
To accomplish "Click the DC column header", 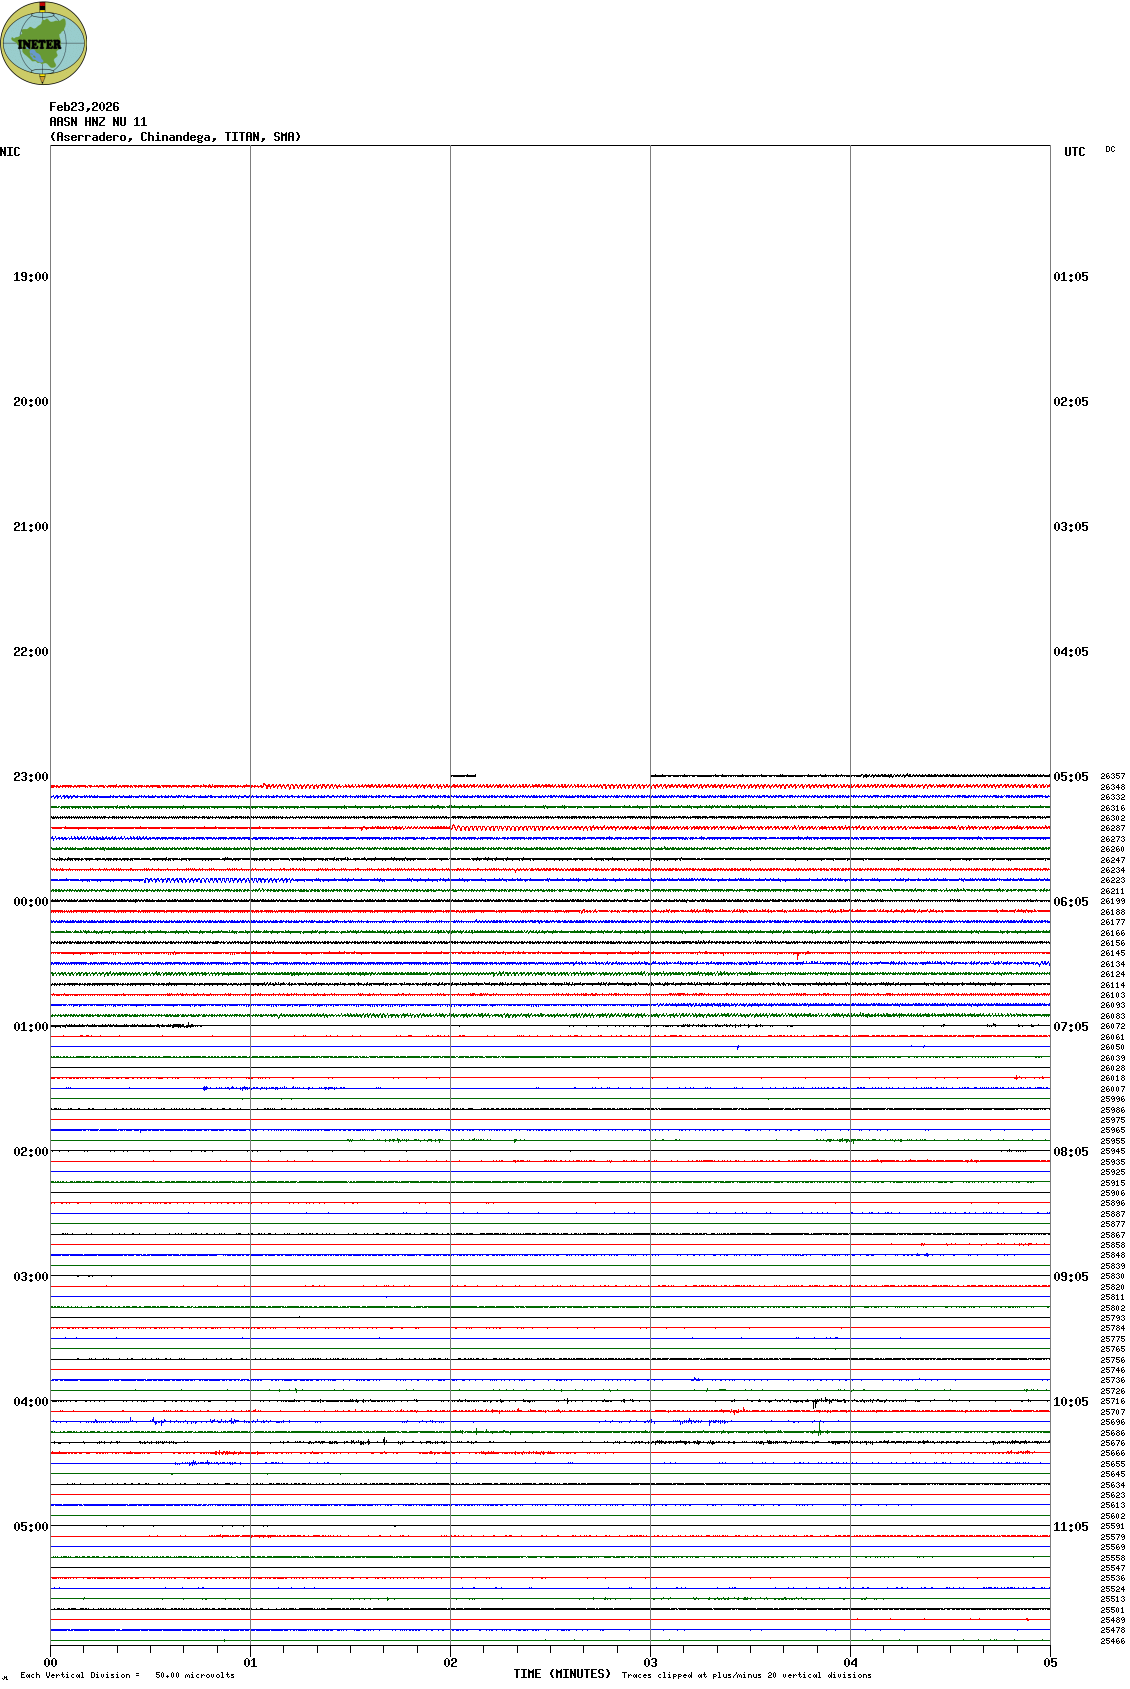I will 1110,149.
